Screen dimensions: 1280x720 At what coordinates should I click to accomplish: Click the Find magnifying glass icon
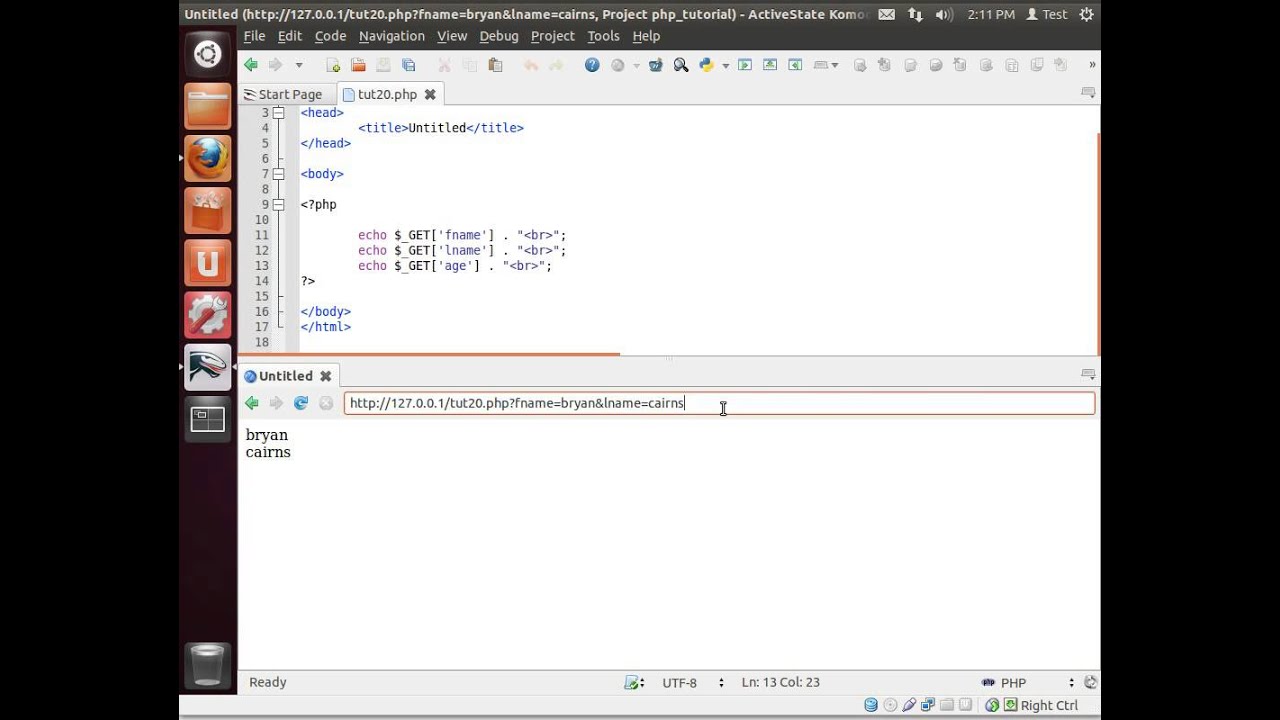pyautogui.click(x=681, y=65)
